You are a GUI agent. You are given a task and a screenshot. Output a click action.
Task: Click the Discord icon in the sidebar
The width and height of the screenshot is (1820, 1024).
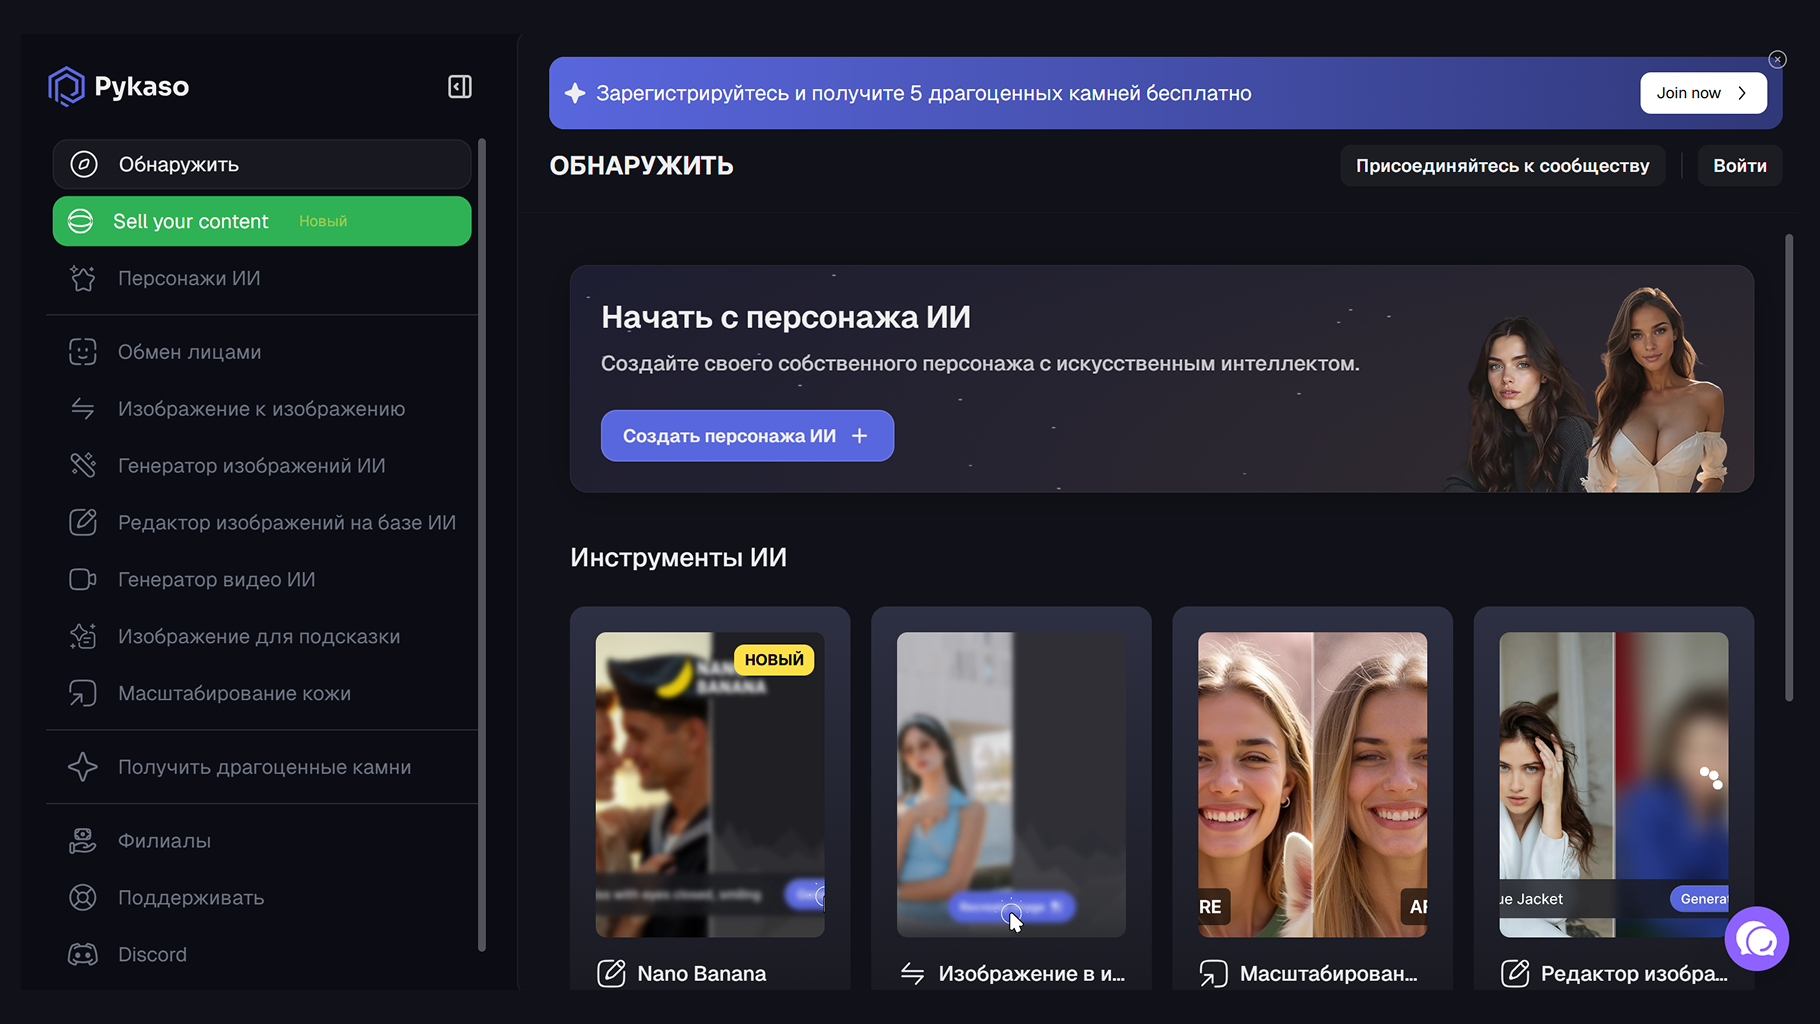coord(84,954)
